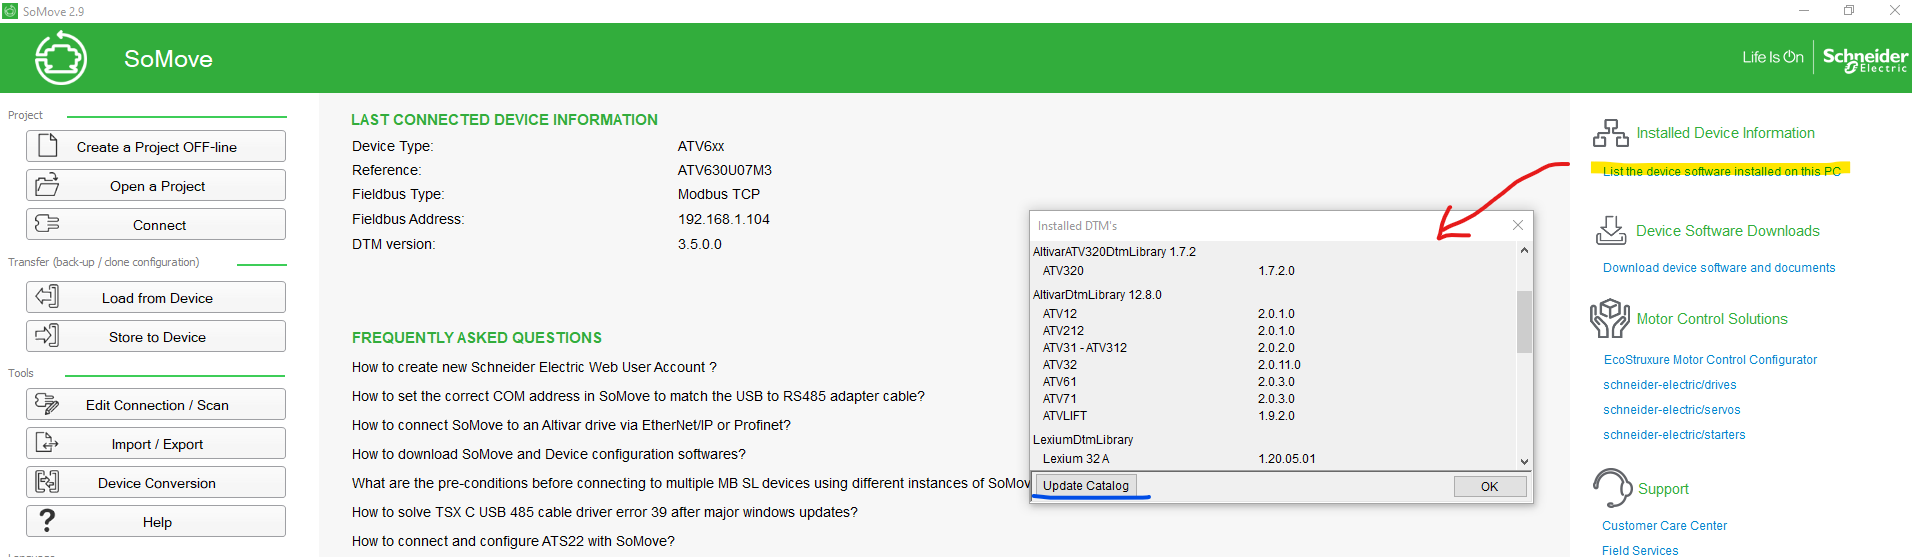Click the Modbus TCP fieldbus type value
Screen dimensions: 1912x557
coord(719,194)
